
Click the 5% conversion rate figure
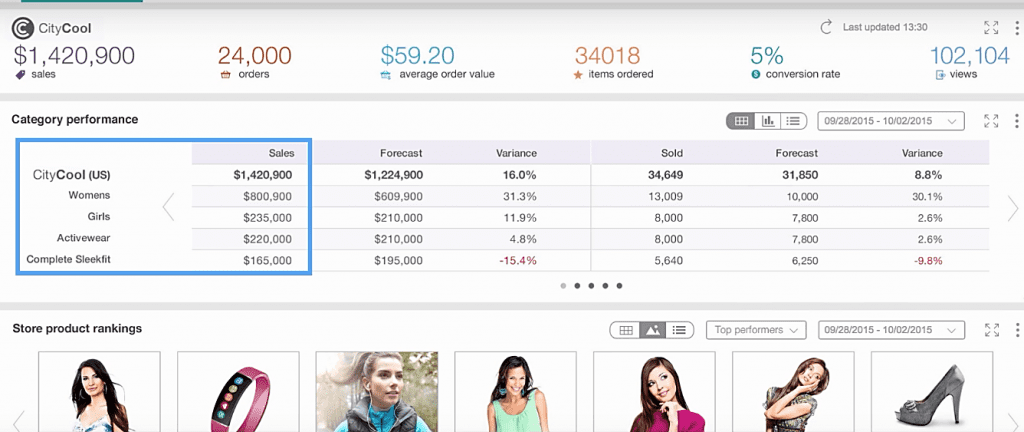[767, 55]
